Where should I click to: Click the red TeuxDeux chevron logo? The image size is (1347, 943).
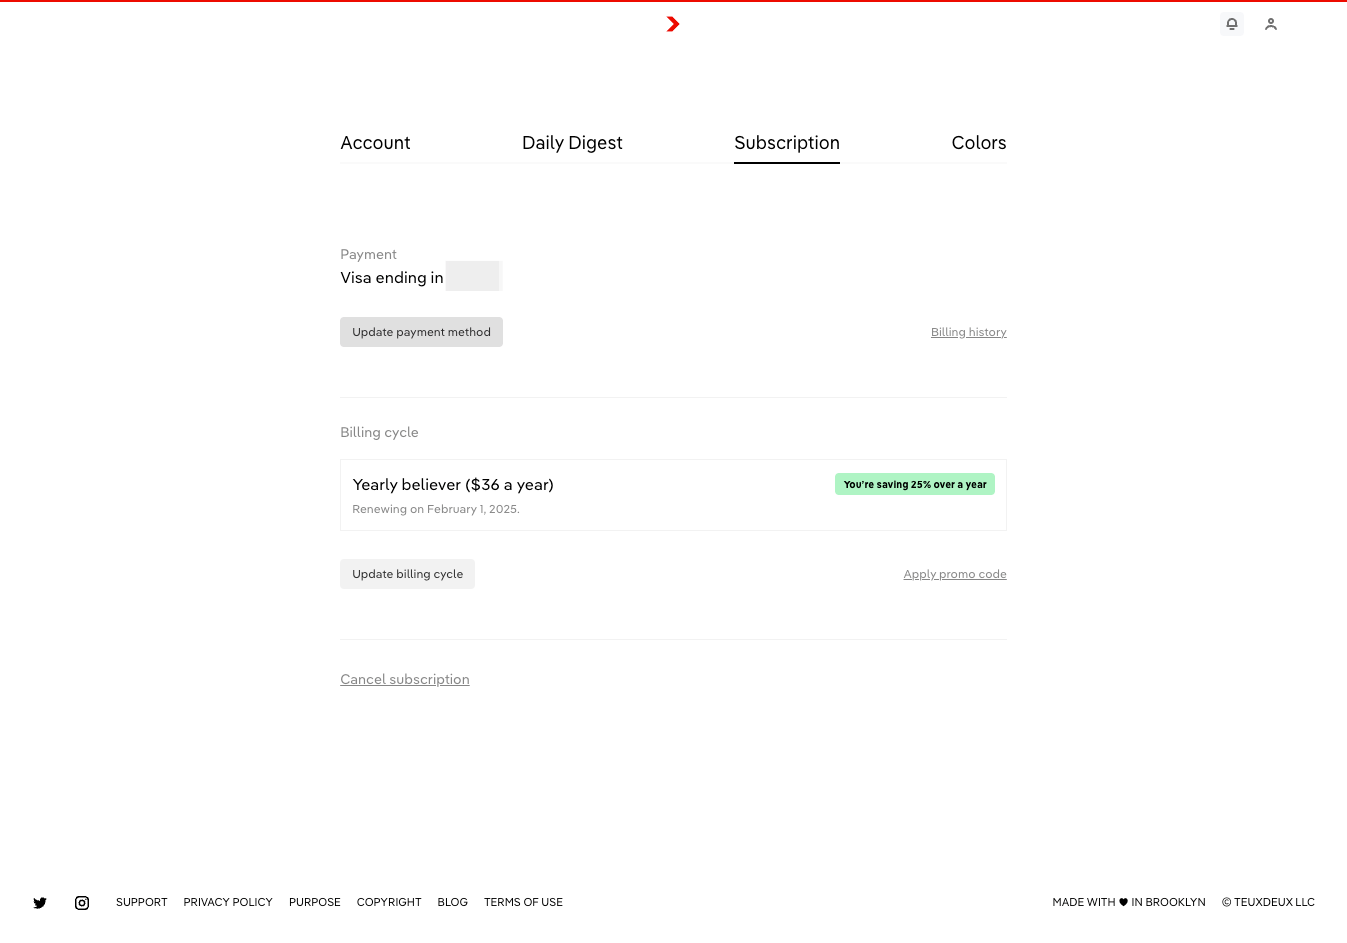[x=673, y=24]
